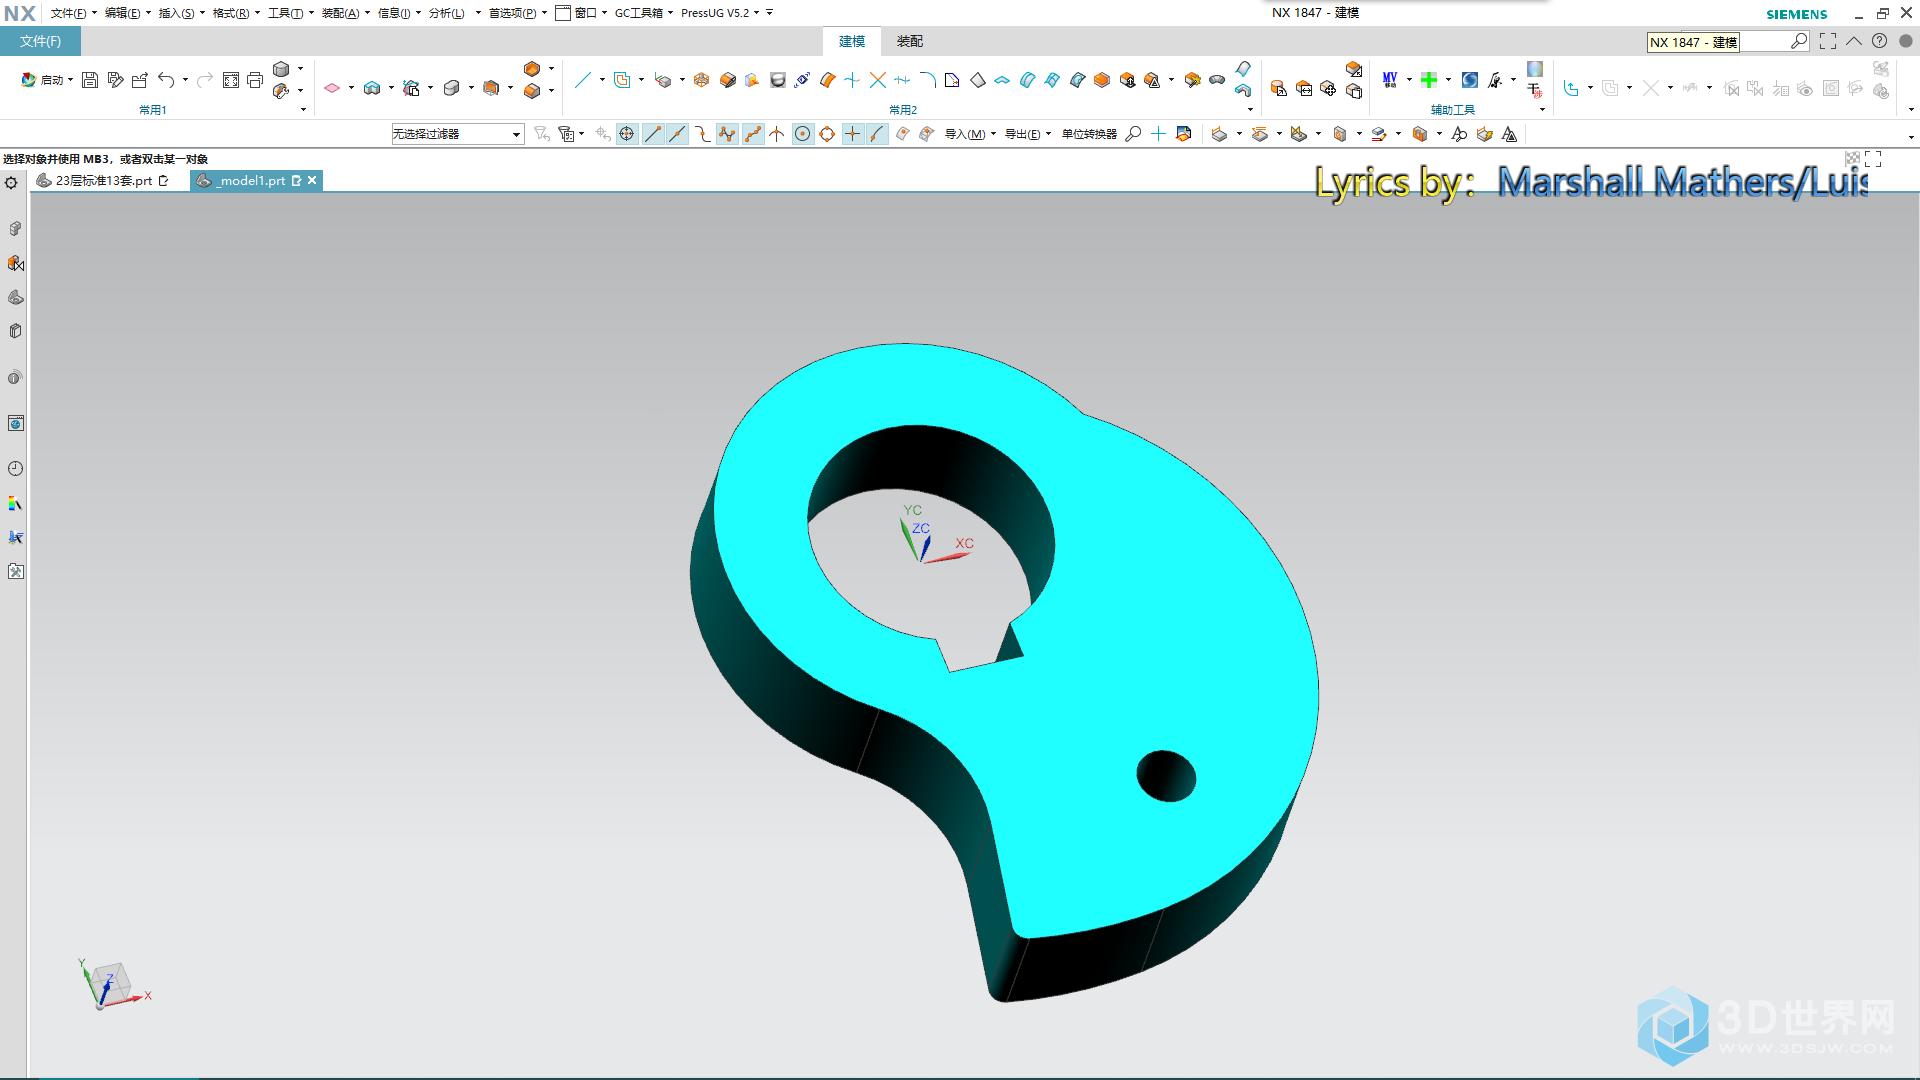The image size is (1920, 1080).
Task: Expand the 常用1 group options arrow
Action: (303, 110)
